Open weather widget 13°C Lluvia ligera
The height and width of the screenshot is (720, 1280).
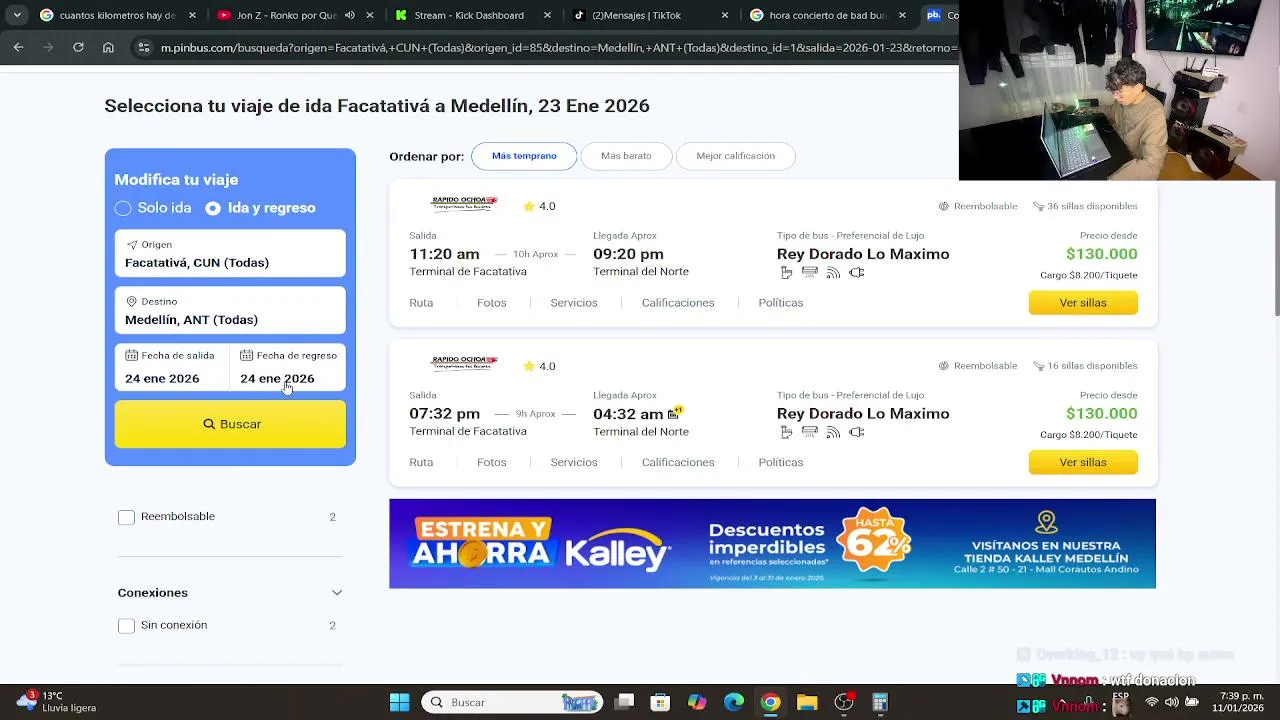pyautogui.click(x=56, y=702)
